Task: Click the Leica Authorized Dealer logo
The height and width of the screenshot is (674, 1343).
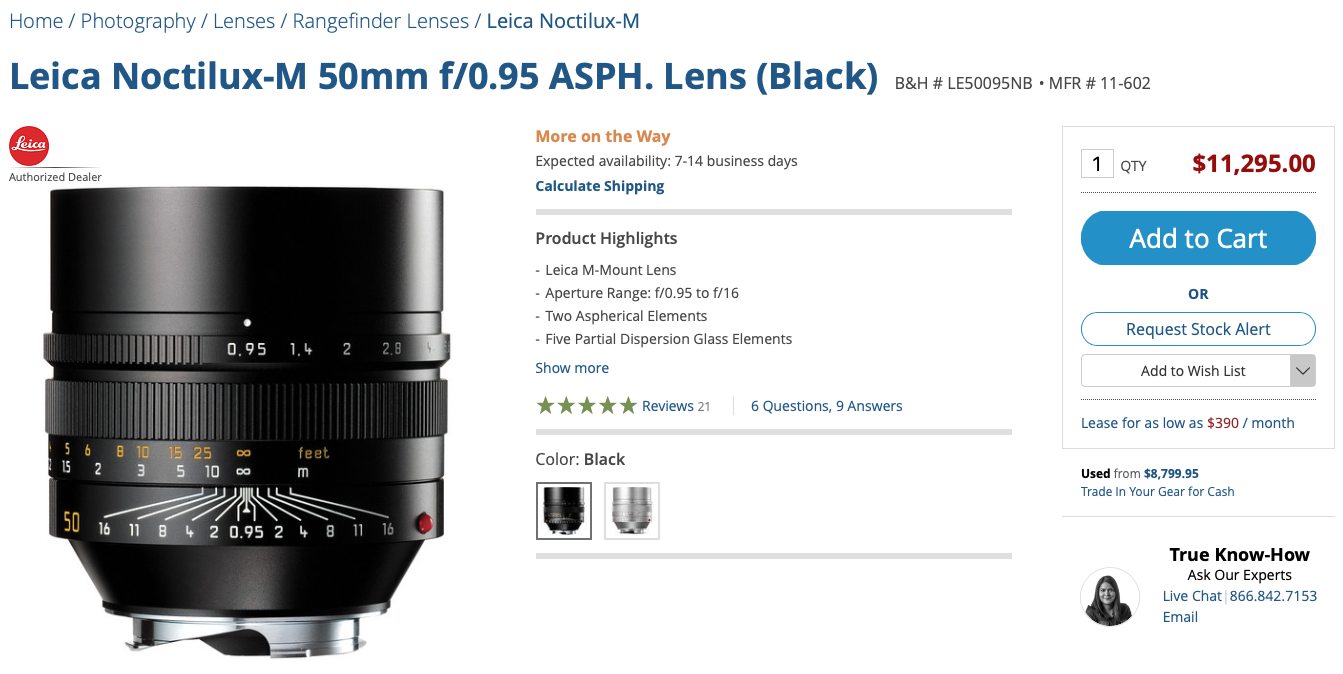Action: (x=30, y=147)
